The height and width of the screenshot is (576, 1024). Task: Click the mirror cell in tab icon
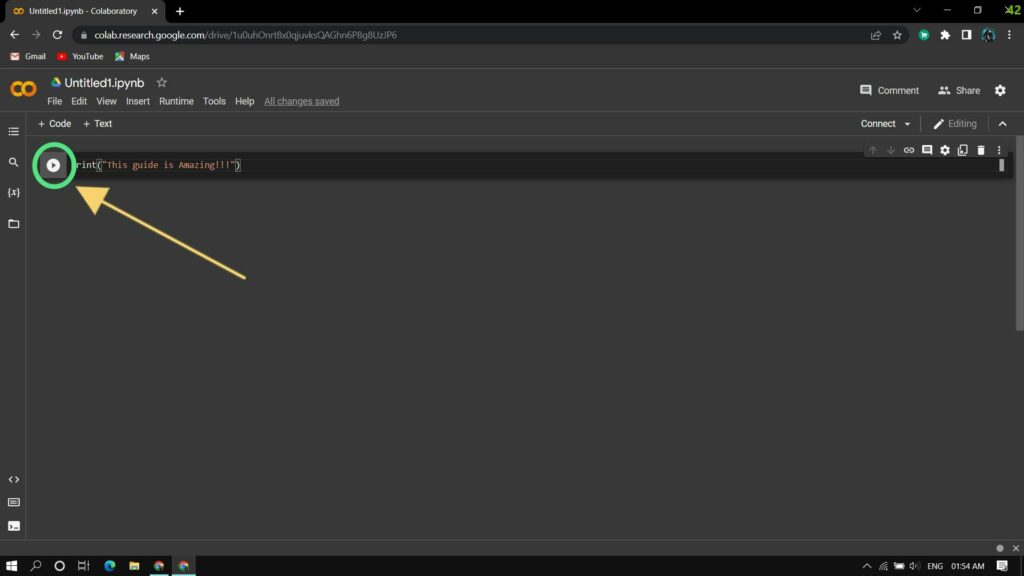coord(963,150)
